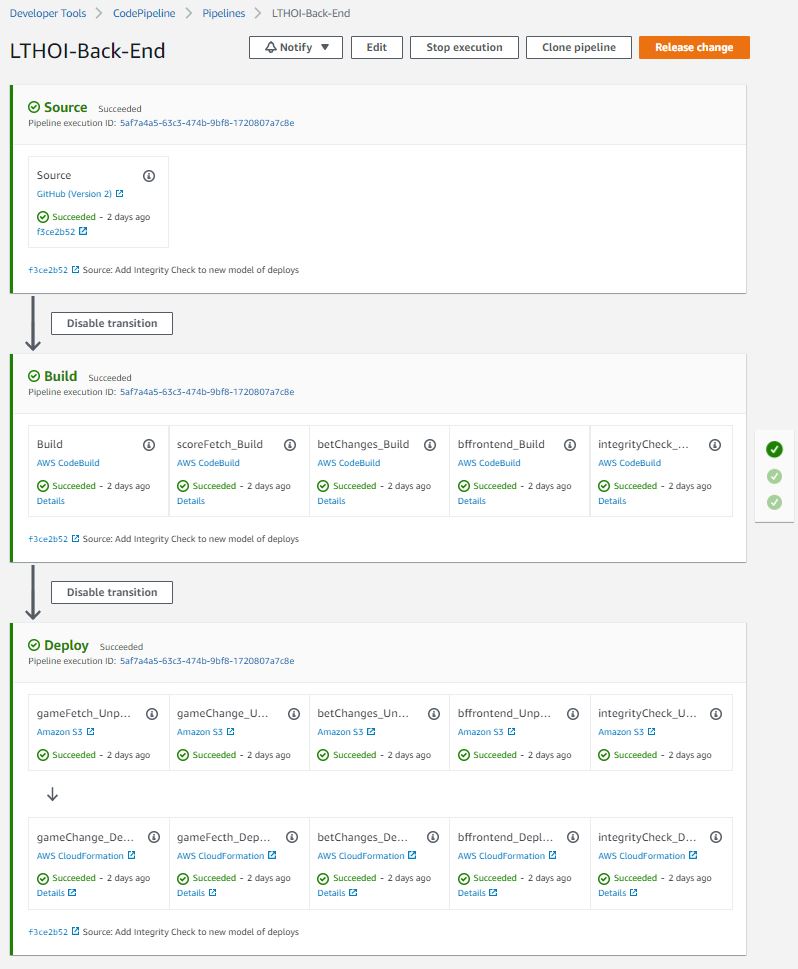
Task: Click the external link icon beside GitHub (Version 2)
Action: click(x=121, y=194)
